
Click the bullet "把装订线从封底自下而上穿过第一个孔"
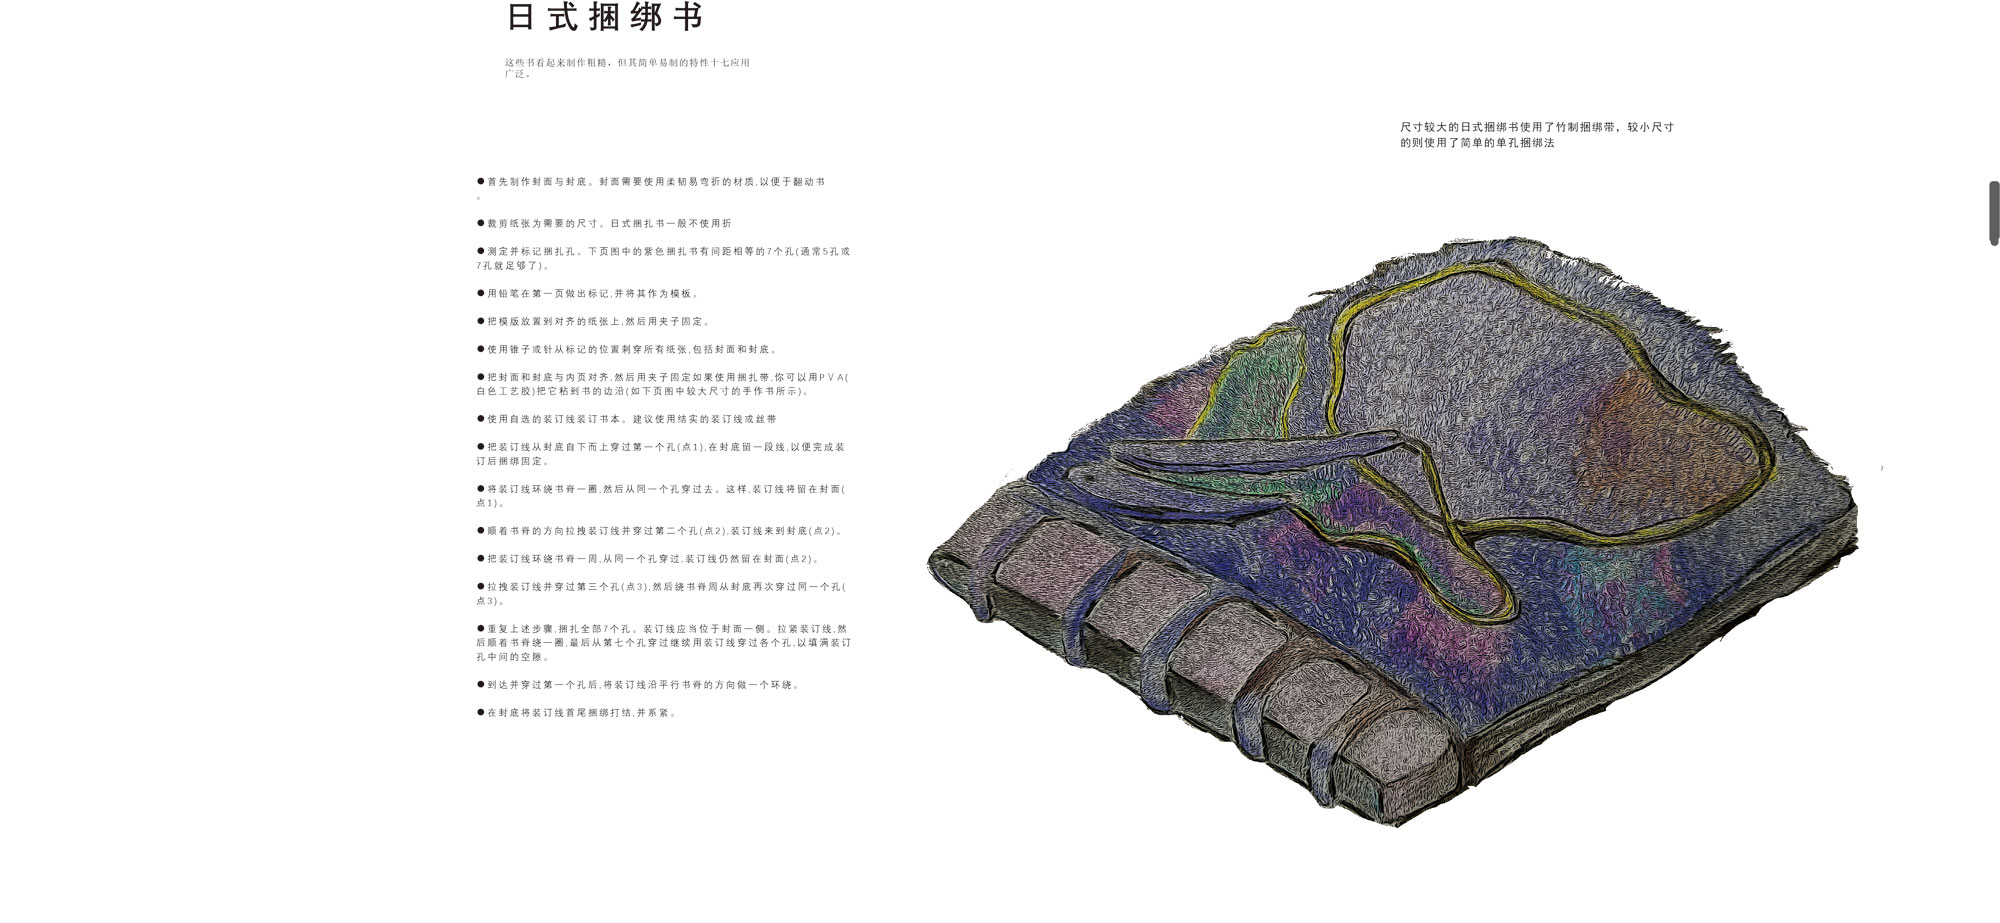[661, 454]
